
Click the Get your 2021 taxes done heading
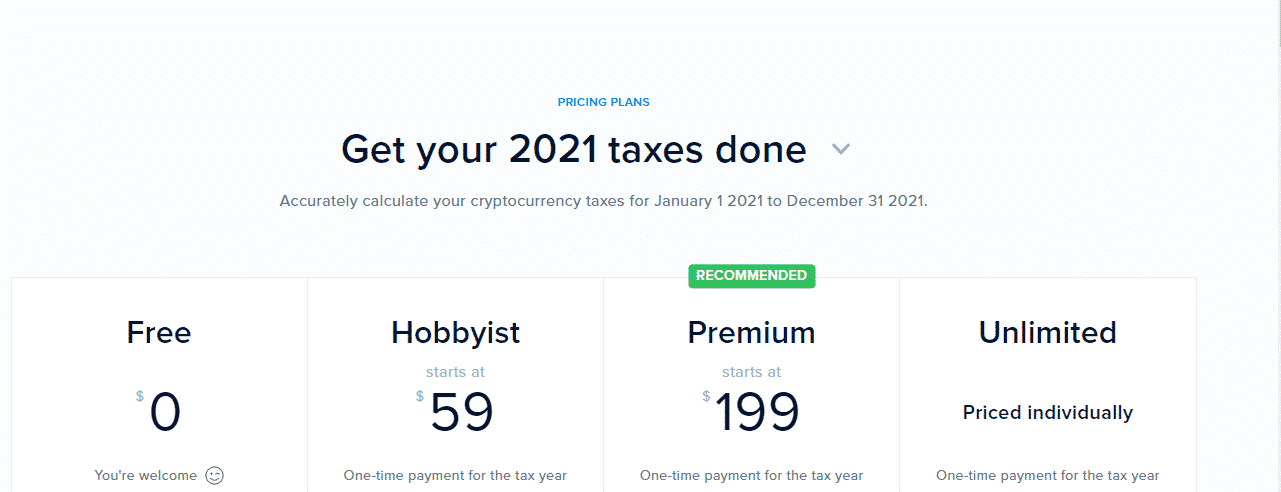point(574,150)
